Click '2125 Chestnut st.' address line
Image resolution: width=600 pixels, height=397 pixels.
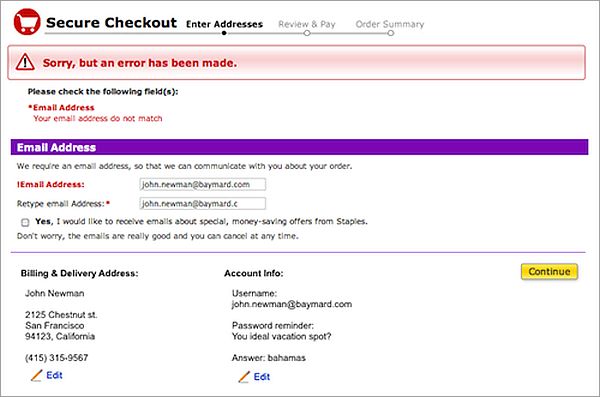pyautogui.click(x=61, y=315)
